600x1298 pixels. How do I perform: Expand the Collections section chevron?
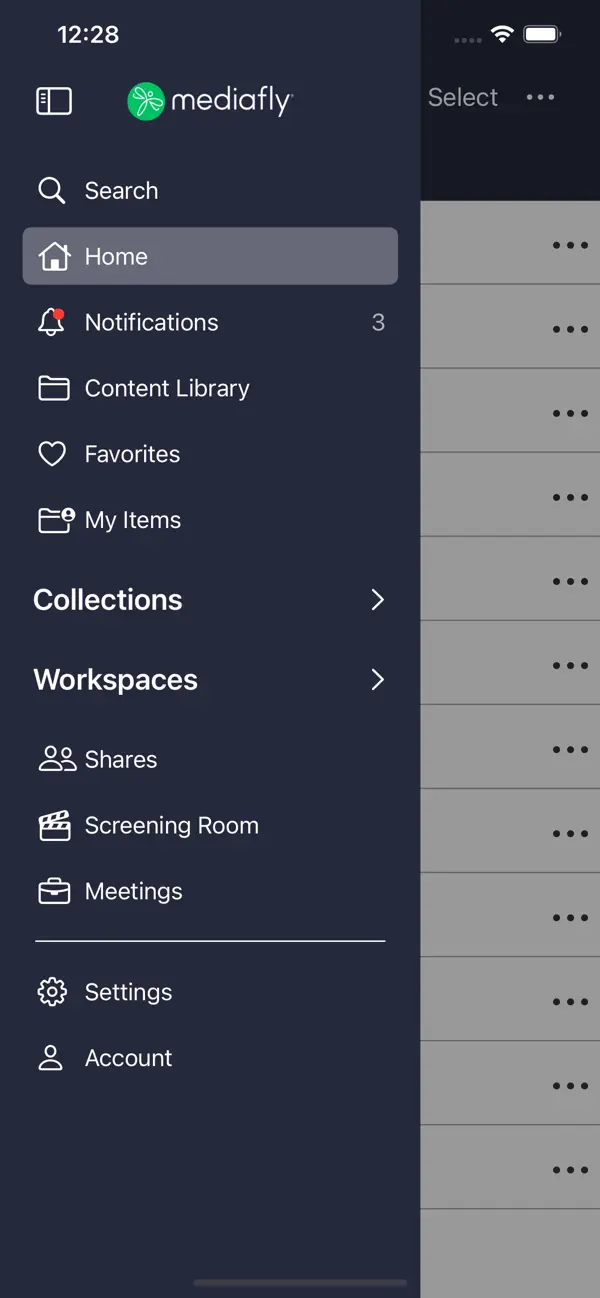tap(377, 599)
